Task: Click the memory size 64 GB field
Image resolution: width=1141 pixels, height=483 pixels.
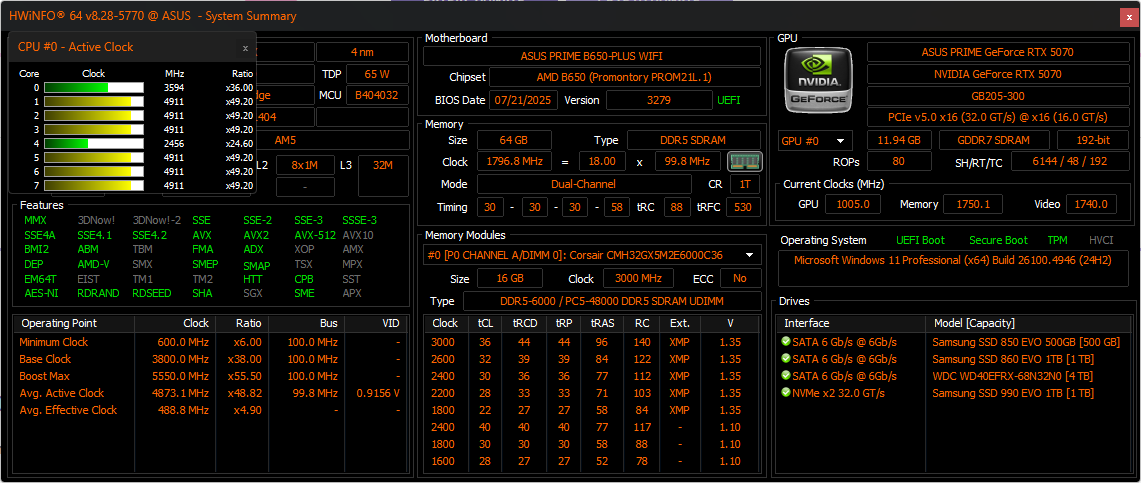Action: (514, 140)
